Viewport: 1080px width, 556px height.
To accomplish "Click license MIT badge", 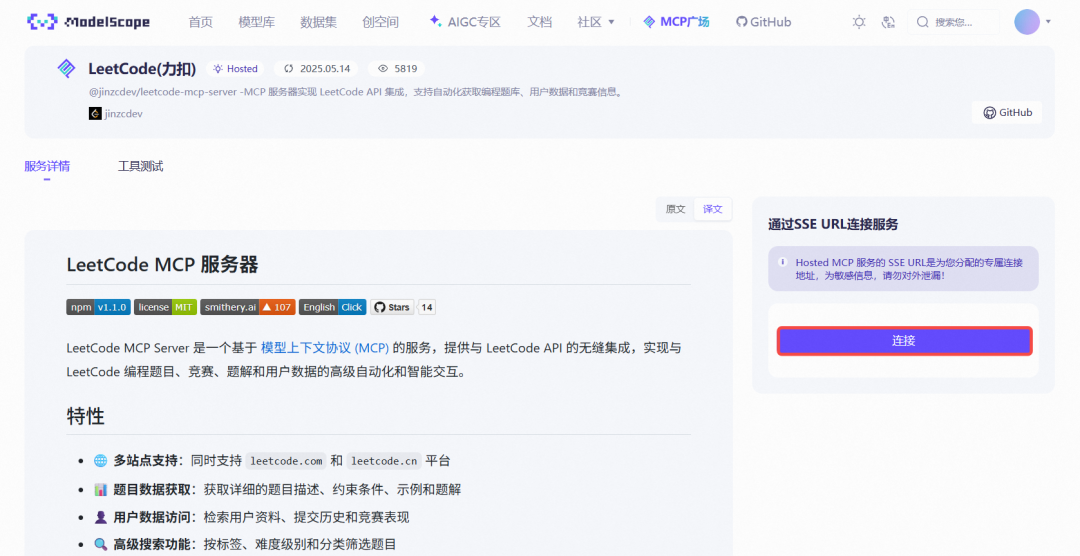I will (165, 307).
